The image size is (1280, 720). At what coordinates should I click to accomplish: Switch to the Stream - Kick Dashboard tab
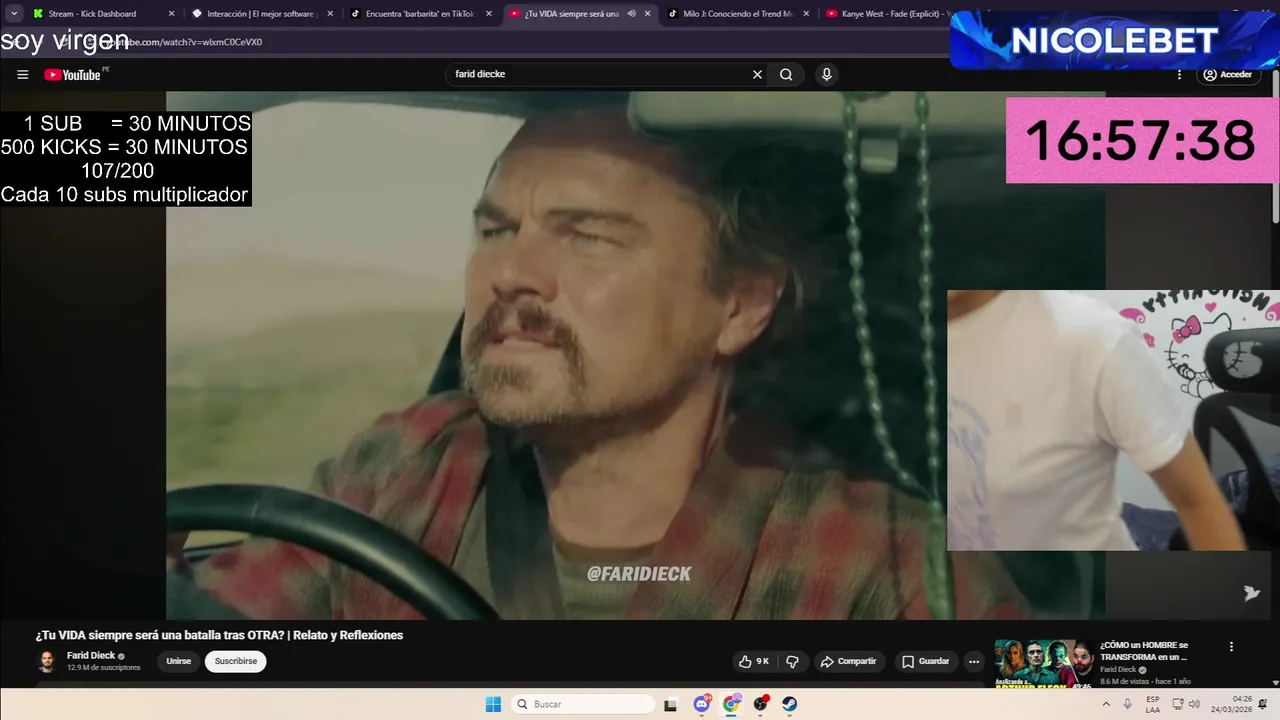pos(92,14)
